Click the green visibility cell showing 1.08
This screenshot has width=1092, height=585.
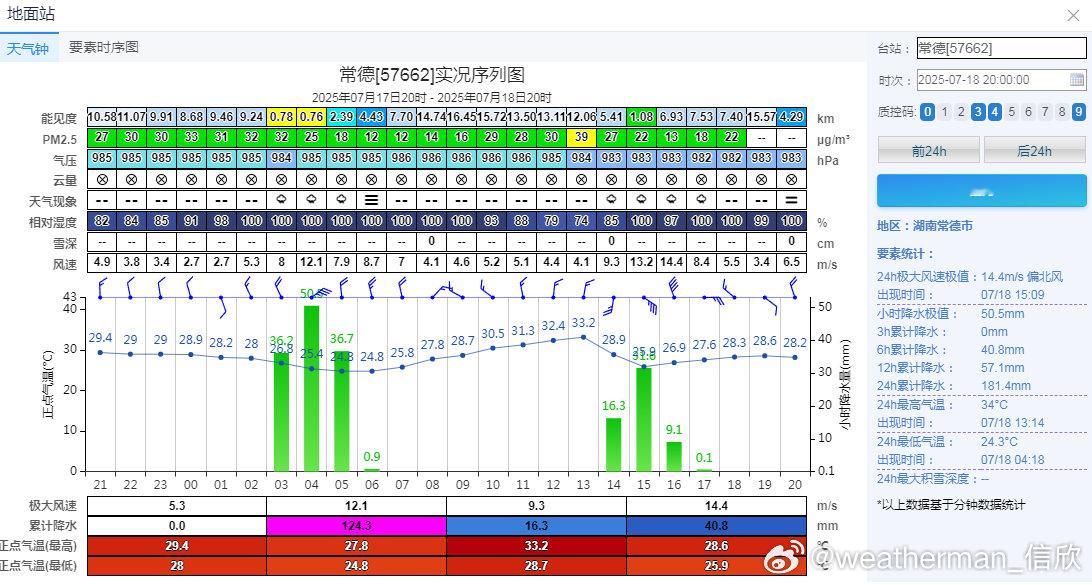pyautogui.click(x=641, y=117)
